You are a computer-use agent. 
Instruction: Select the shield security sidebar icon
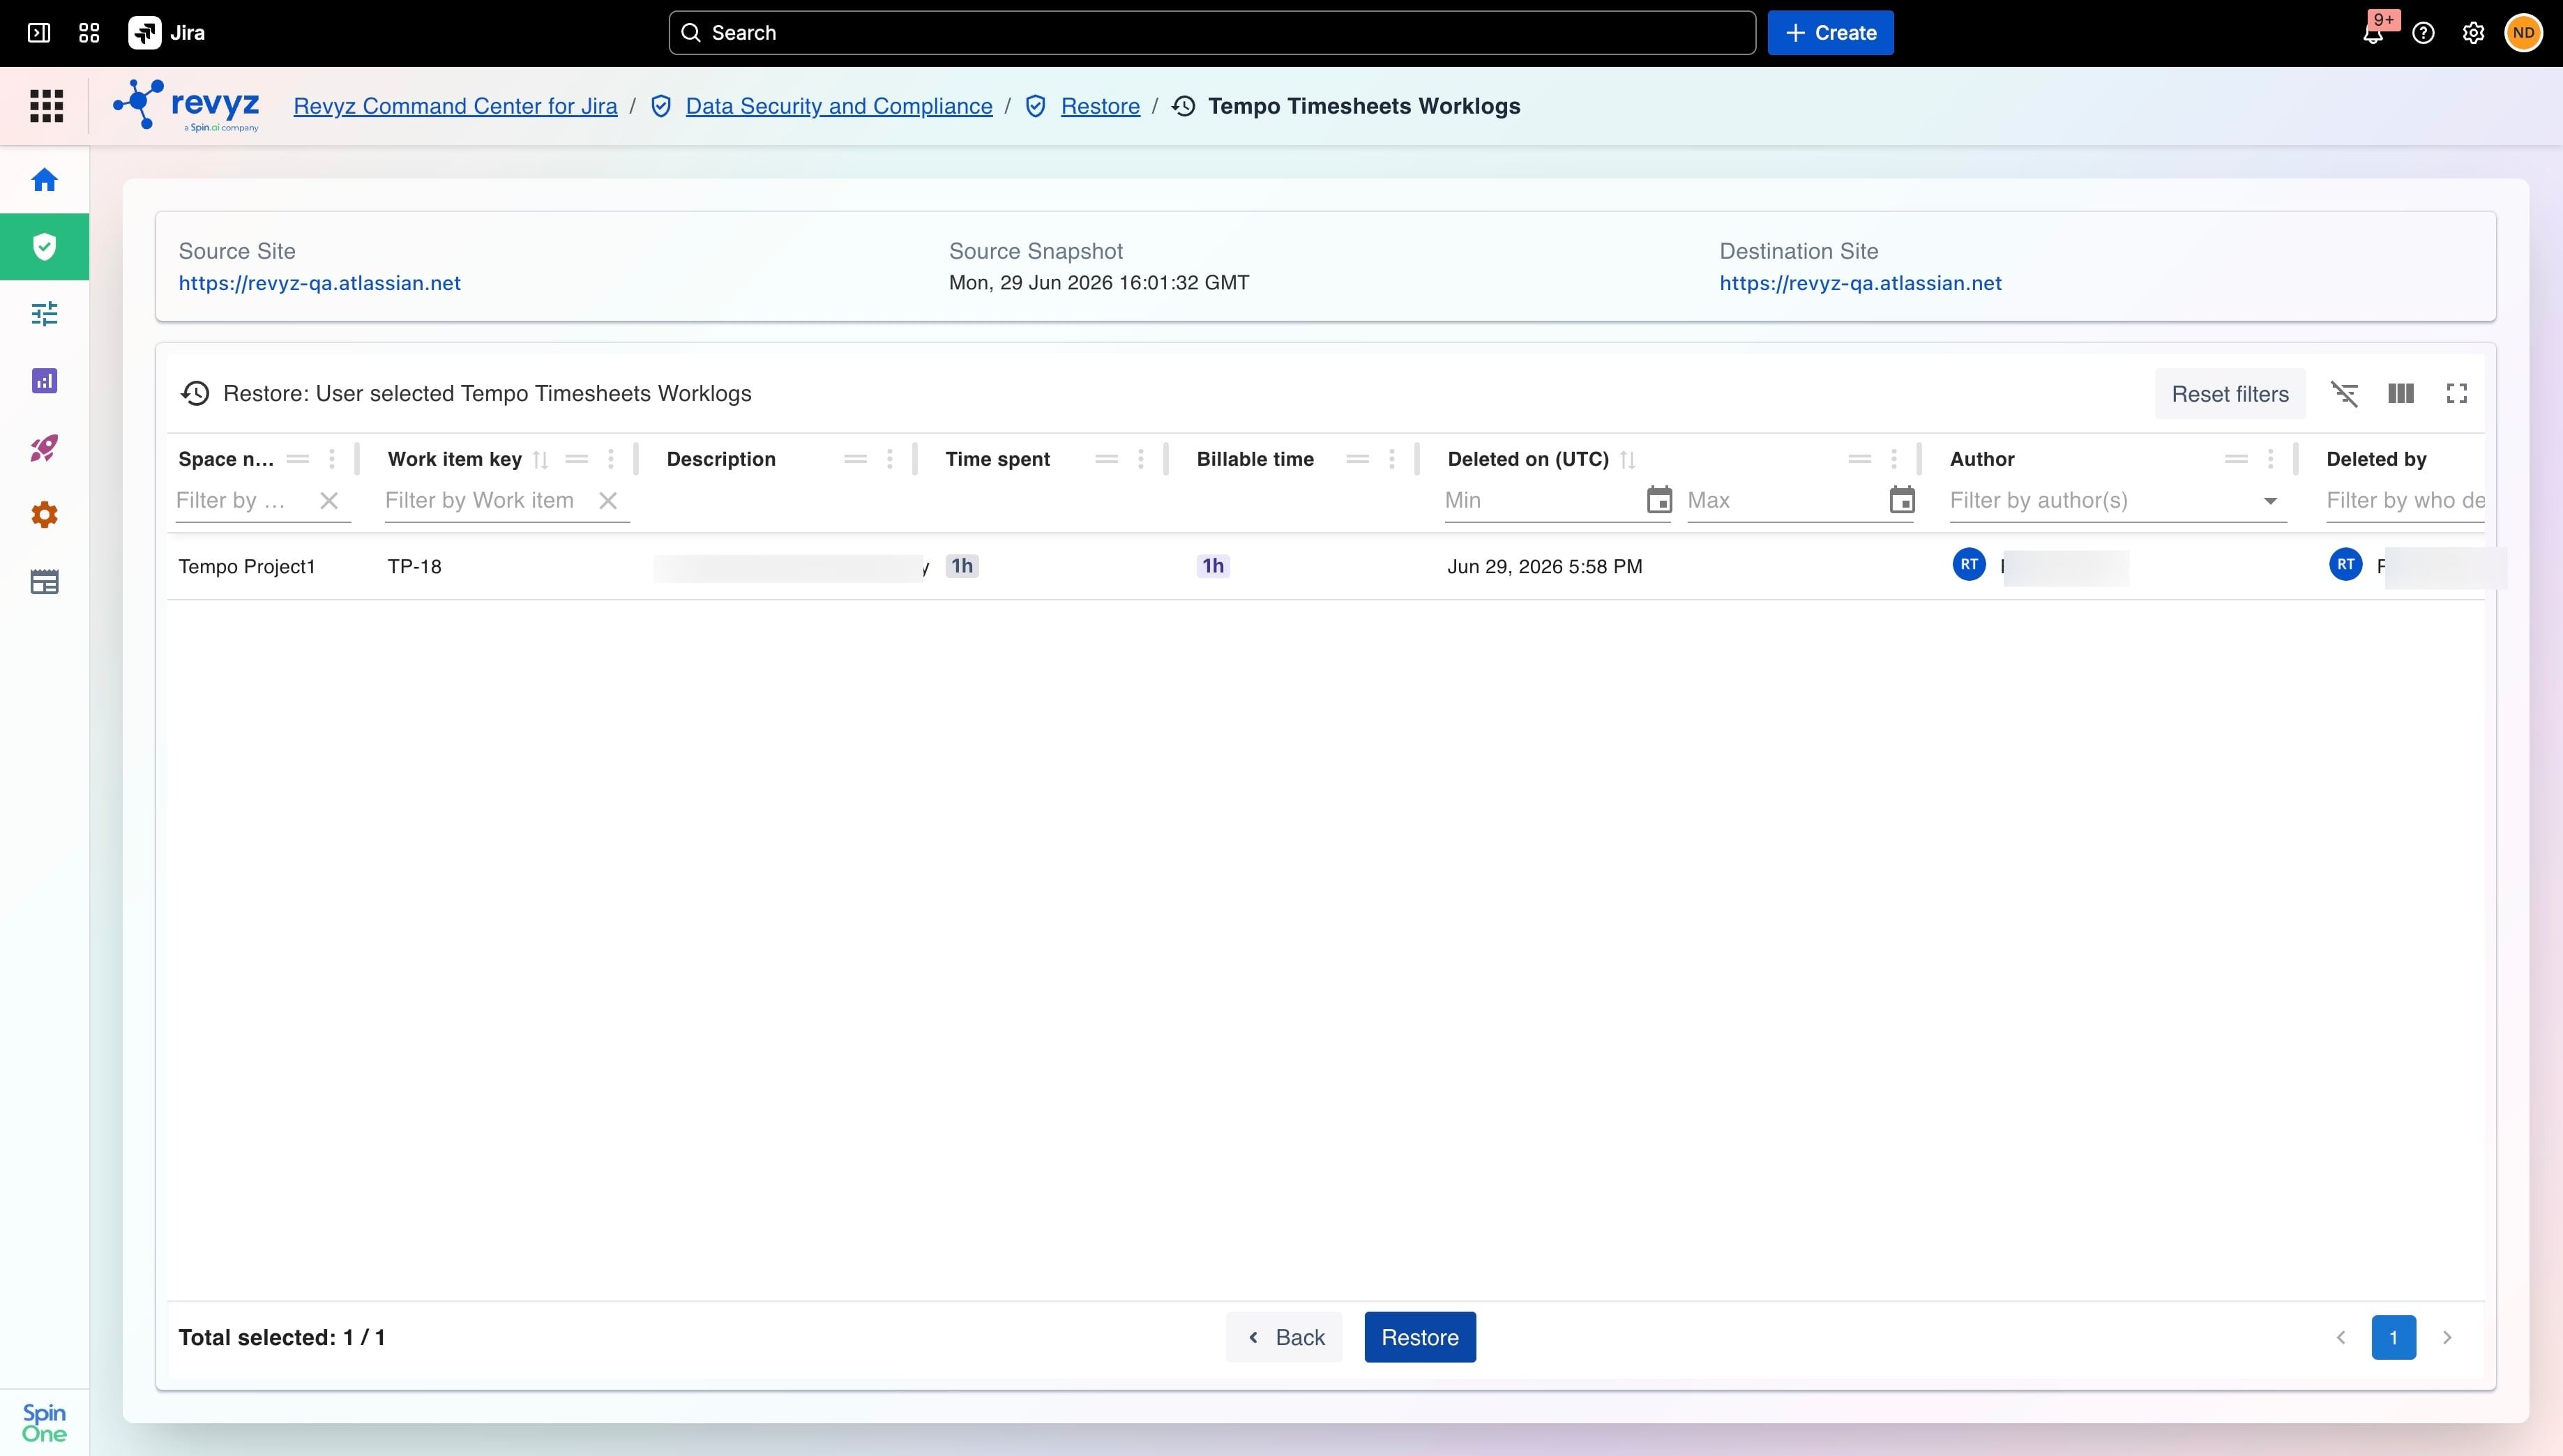[x=44, y=247]
